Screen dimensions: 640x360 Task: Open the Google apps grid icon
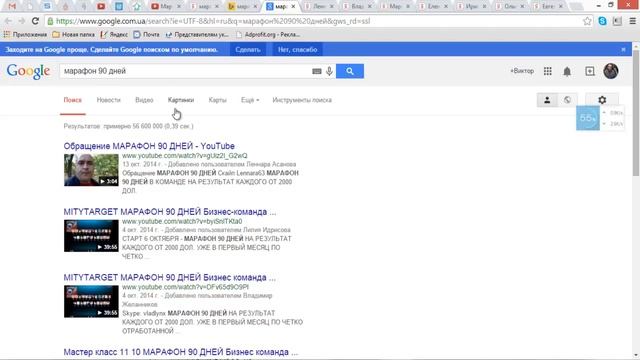548,71
